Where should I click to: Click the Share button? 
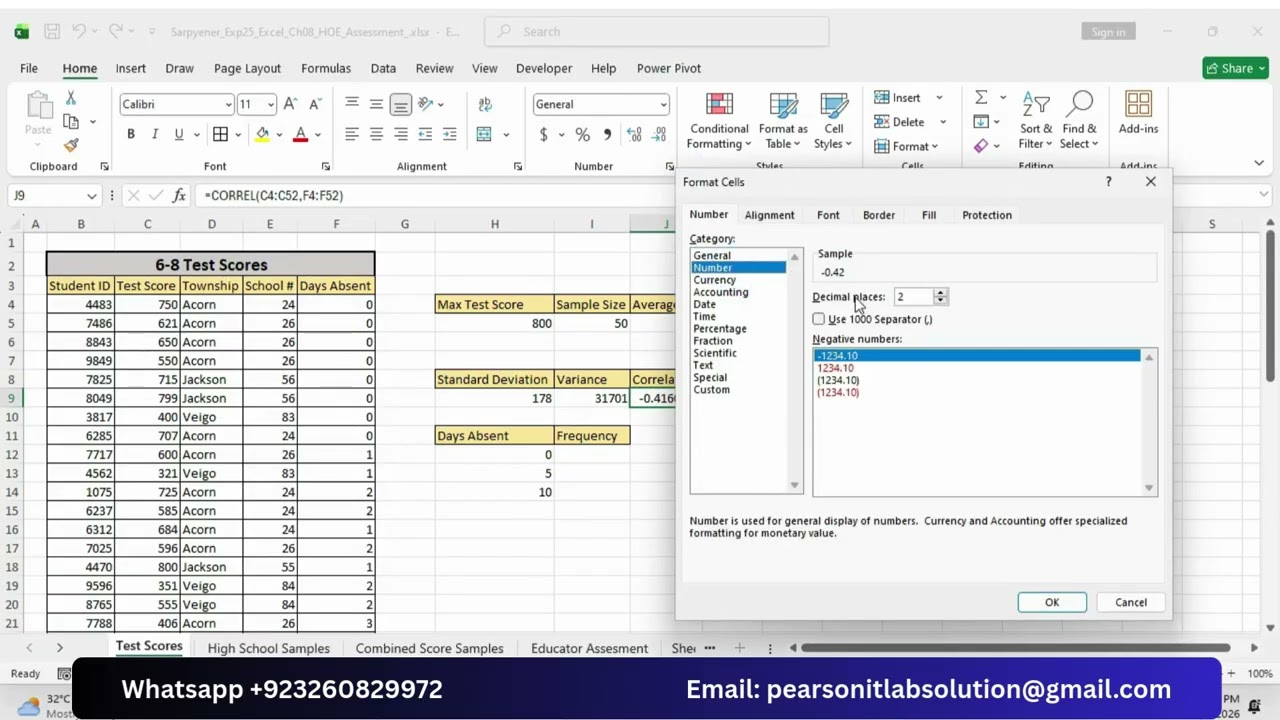[1236, 68]
